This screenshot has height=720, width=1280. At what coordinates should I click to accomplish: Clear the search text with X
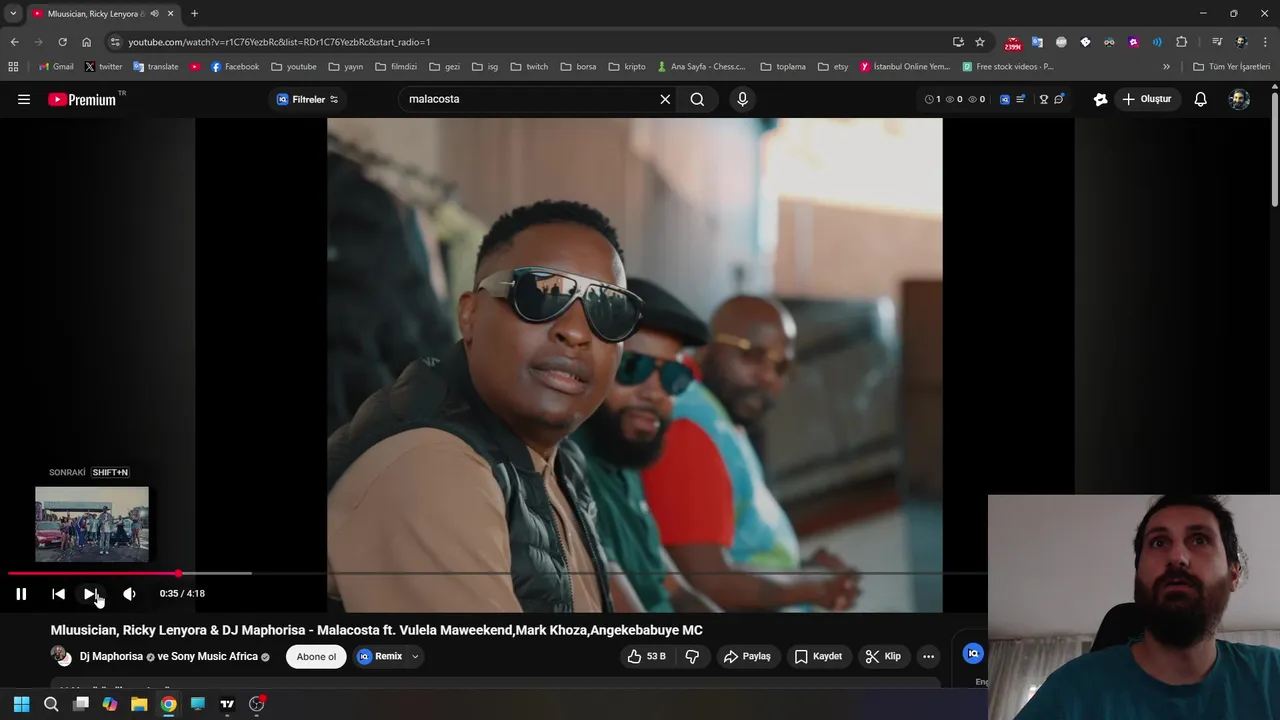(x=665, y=99)
